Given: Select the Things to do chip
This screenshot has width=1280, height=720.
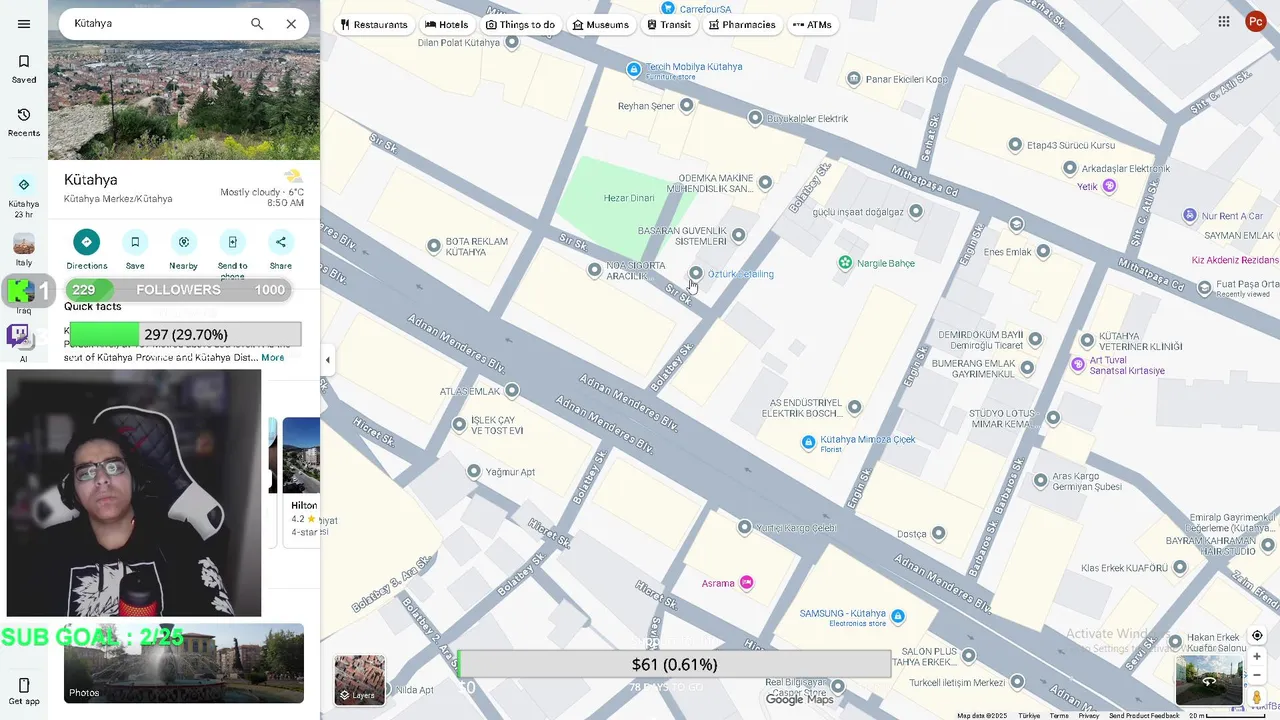Looking at the screenshot, I should (x=520, y=24).
